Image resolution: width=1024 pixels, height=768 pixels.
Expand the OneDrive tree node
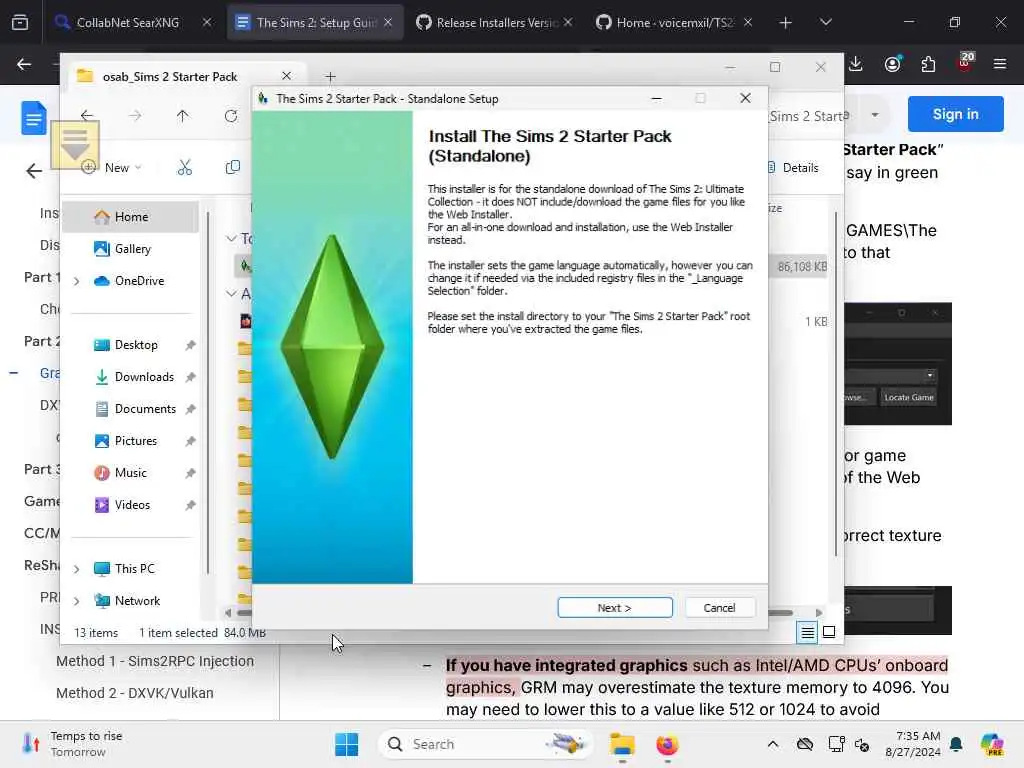76,281
